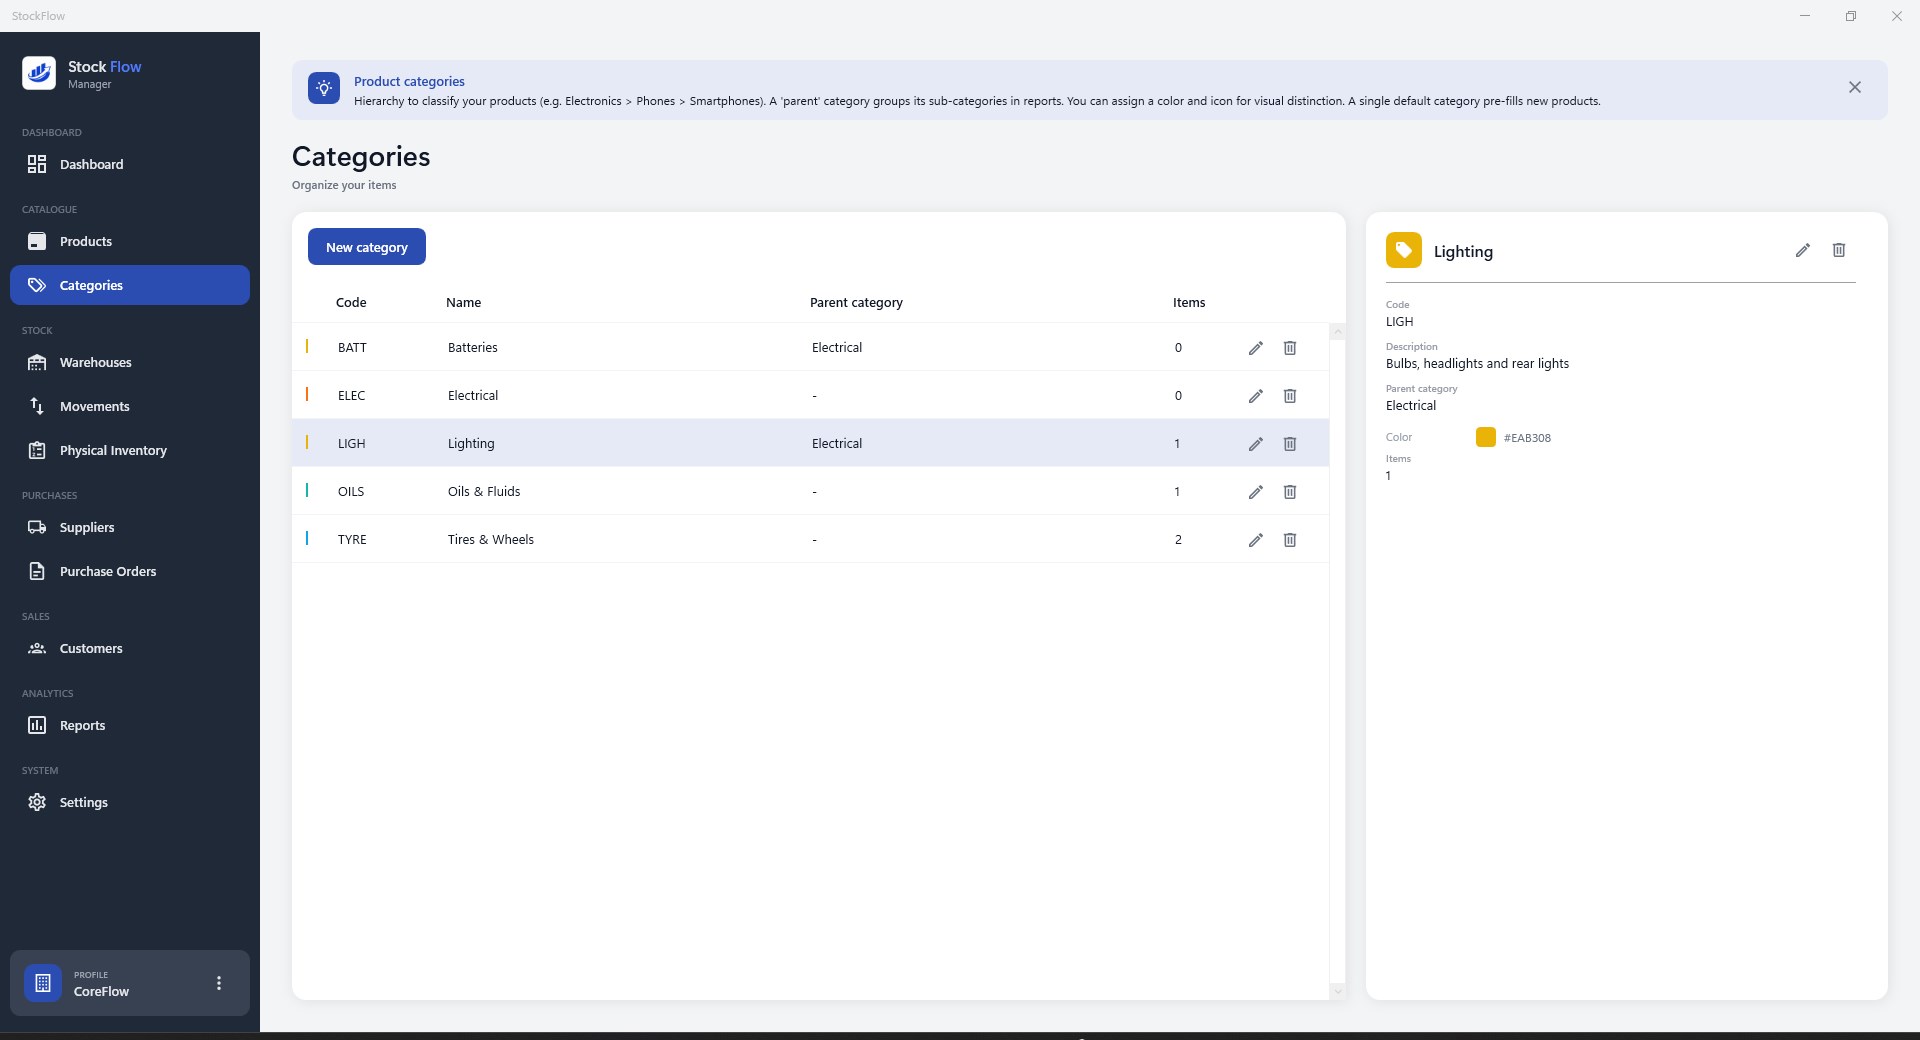The width and height of the screenshot is (1920, 1040).
Task: Click the Categories tag icon in sidebar
Action: tap(37, 285)
